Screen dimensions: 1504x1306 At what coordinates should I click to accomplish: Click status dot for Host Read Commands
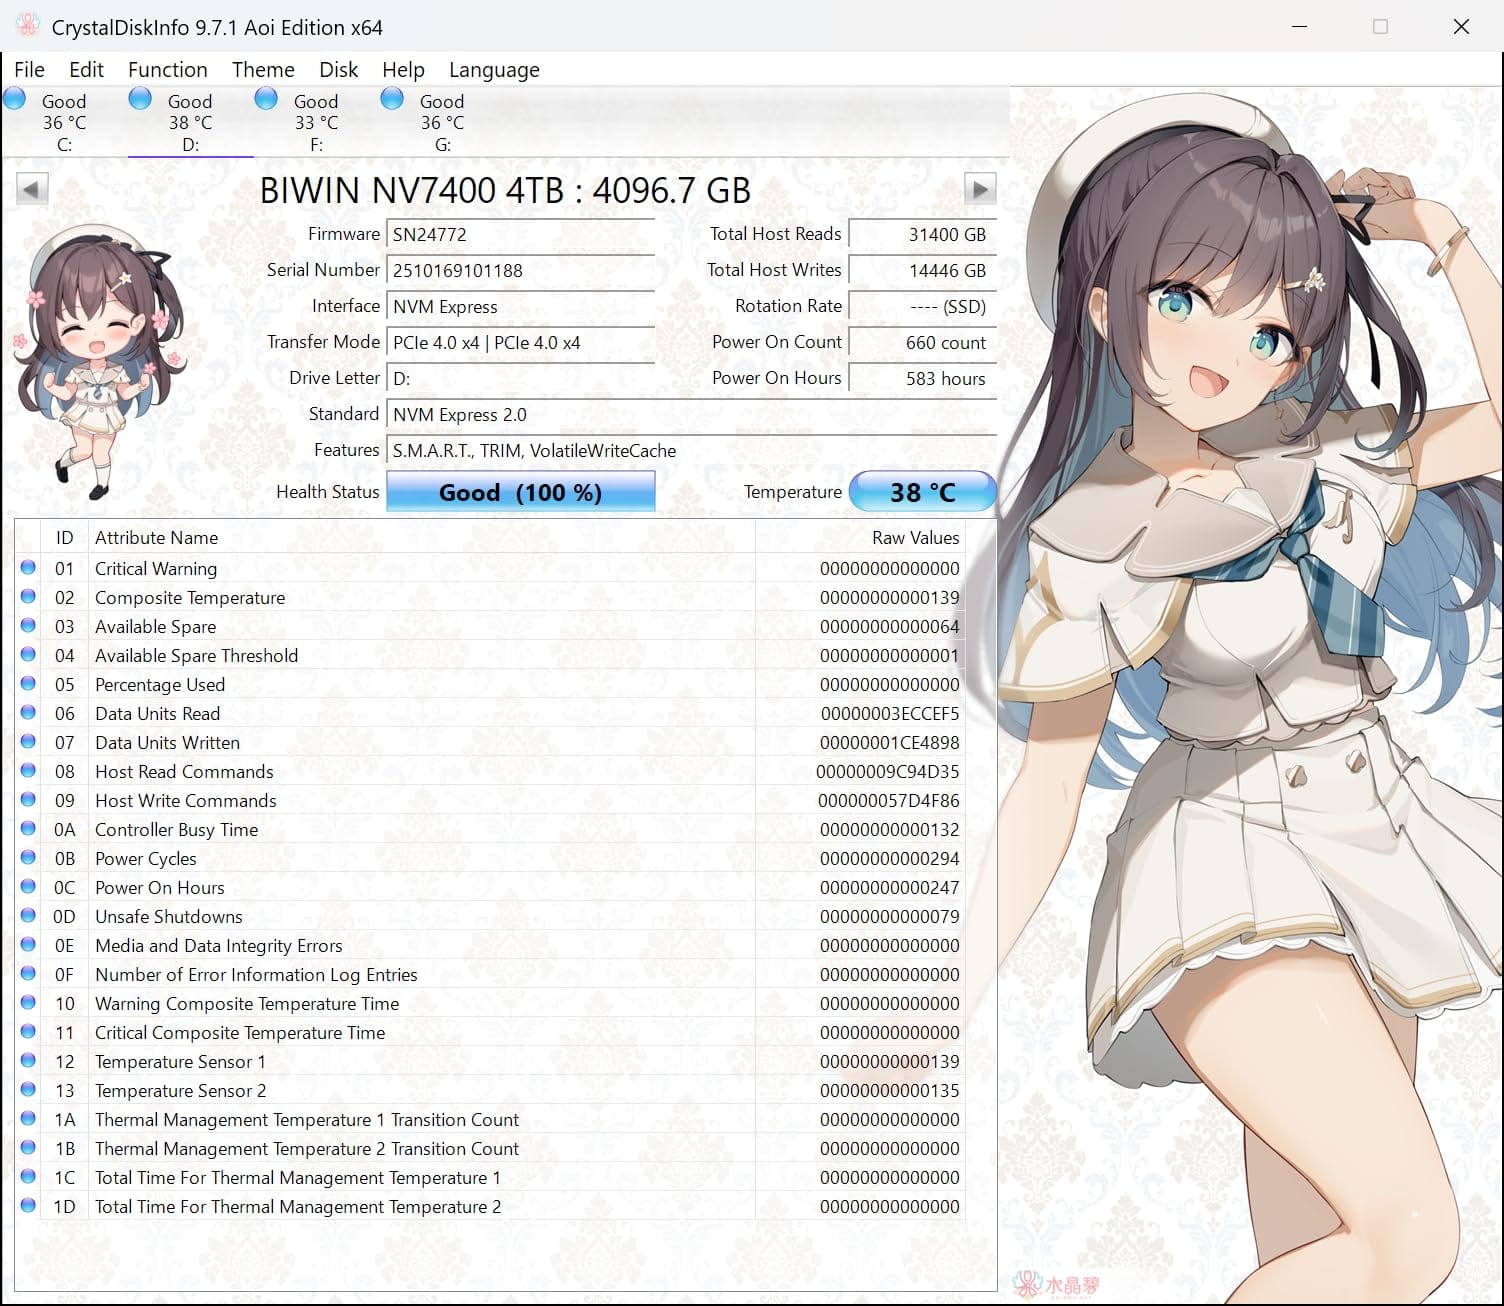(29, 771)
